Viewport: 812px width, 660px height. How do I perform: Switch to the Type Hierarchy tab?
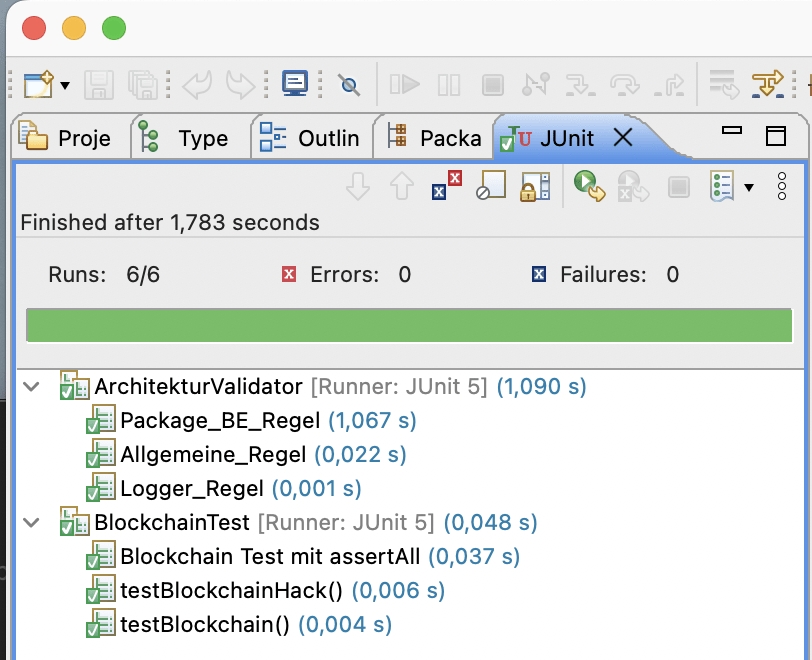[x=188, y=138]
